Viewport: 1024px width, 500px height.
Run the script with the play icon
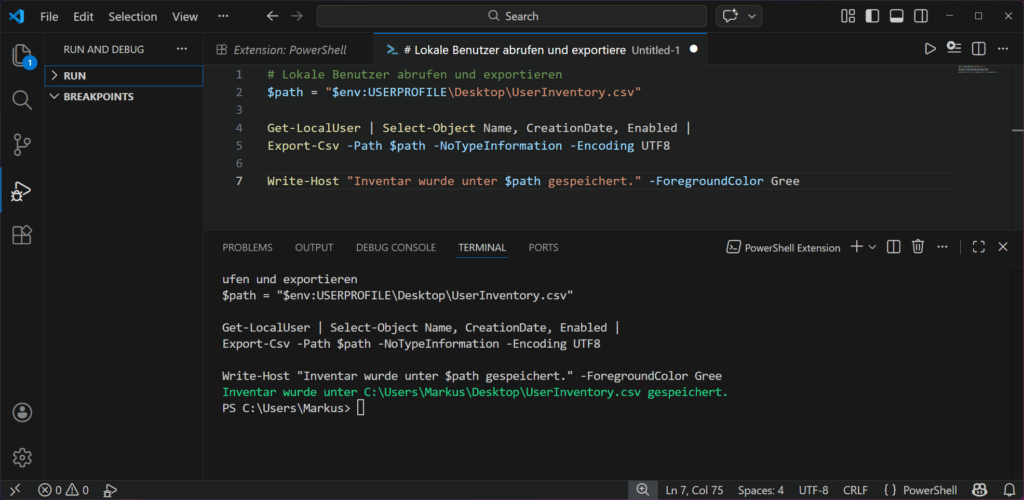click(930, 49)
